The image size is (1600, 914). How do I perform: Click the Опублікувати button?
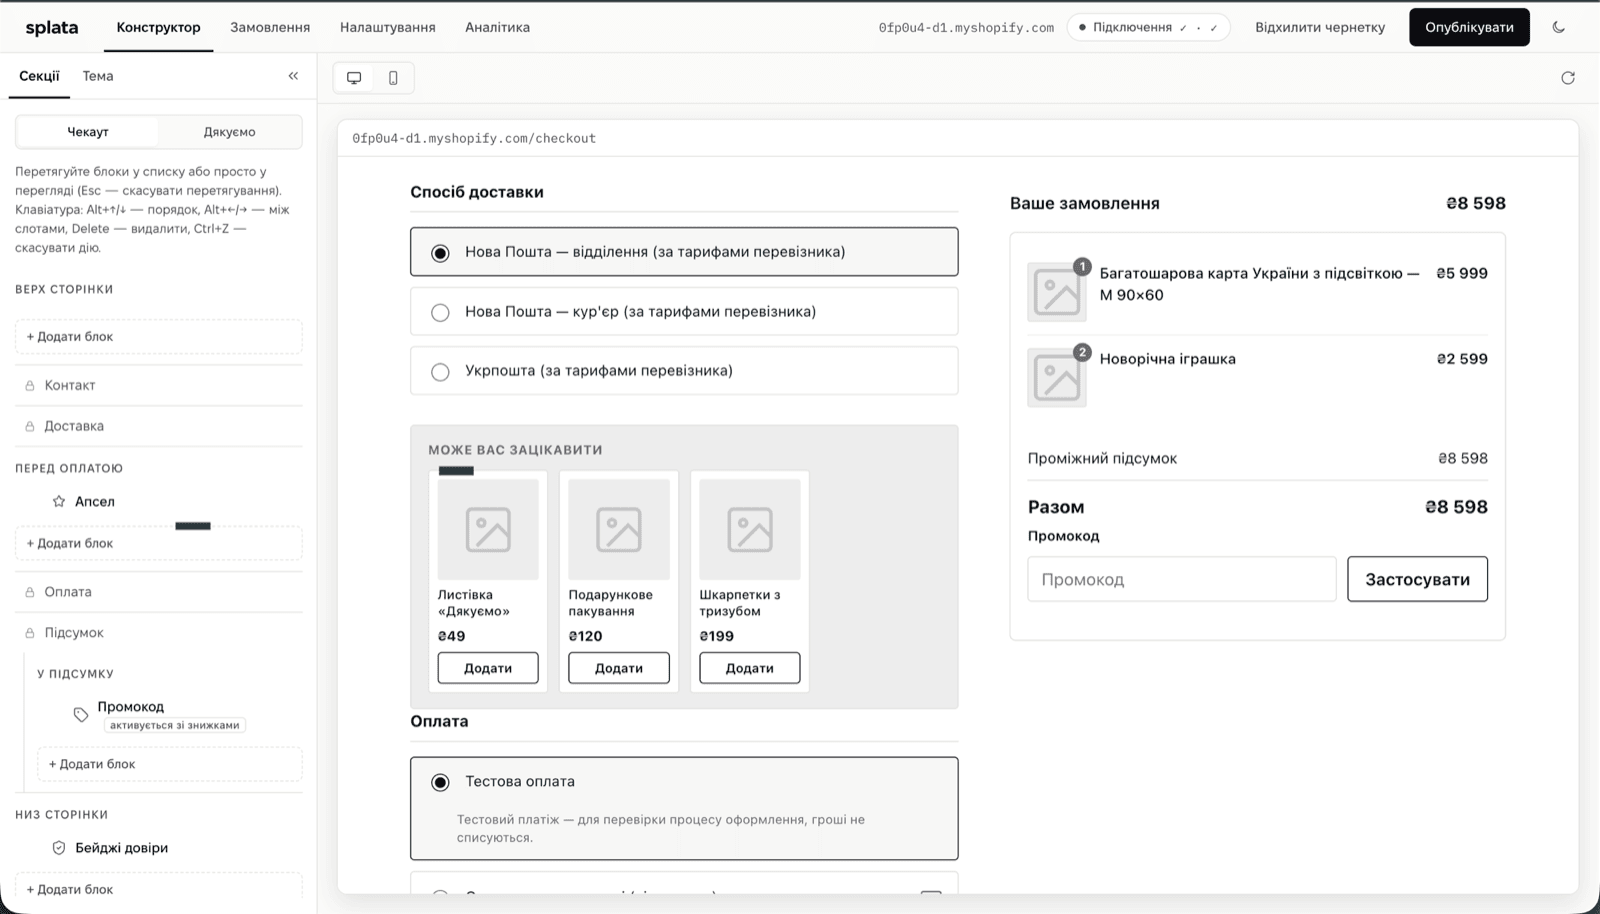(1469, 27)
